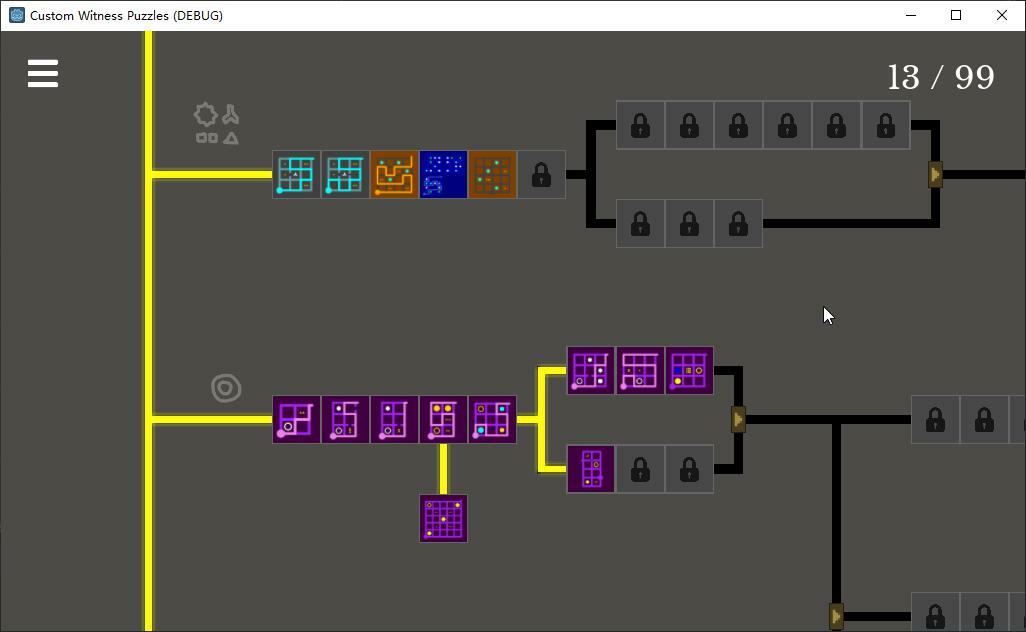Image resolution: width=1026 pixels, height=632 pixels.
Task: Click the last lock in the top six-lock row
Action: [x=886, y=125]
